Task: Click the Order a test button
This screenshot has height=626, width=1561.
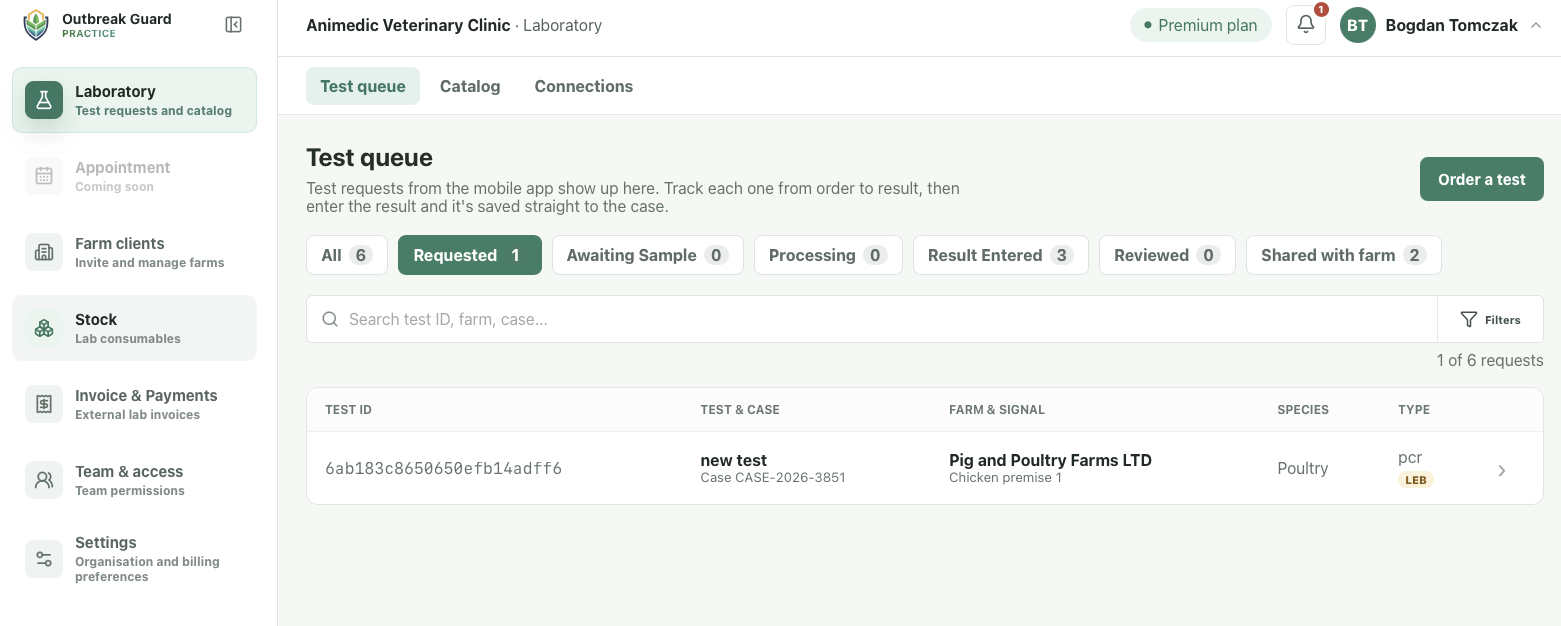Action: point(1482,180)
